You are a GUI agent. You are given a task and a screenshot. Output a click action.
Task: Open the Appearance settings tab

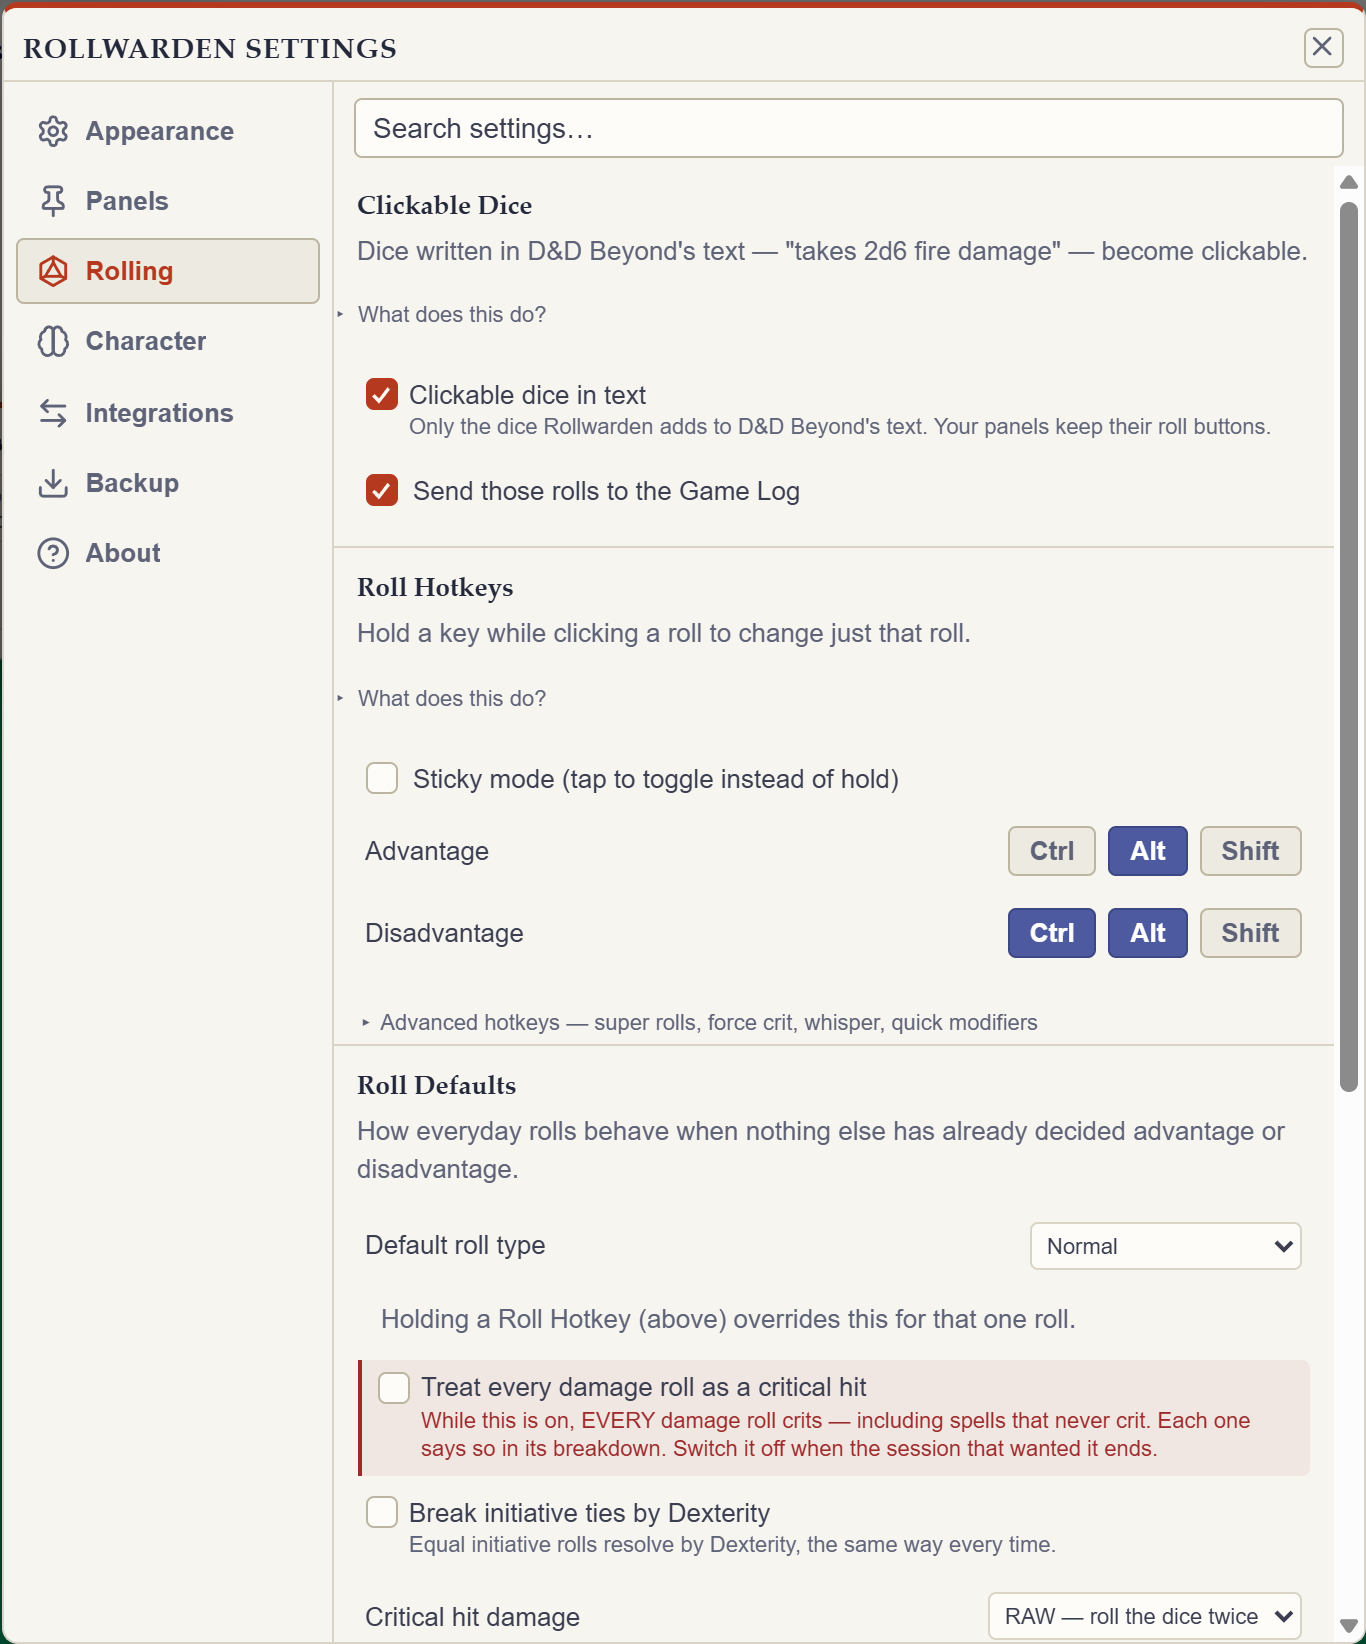pos(168,131)
